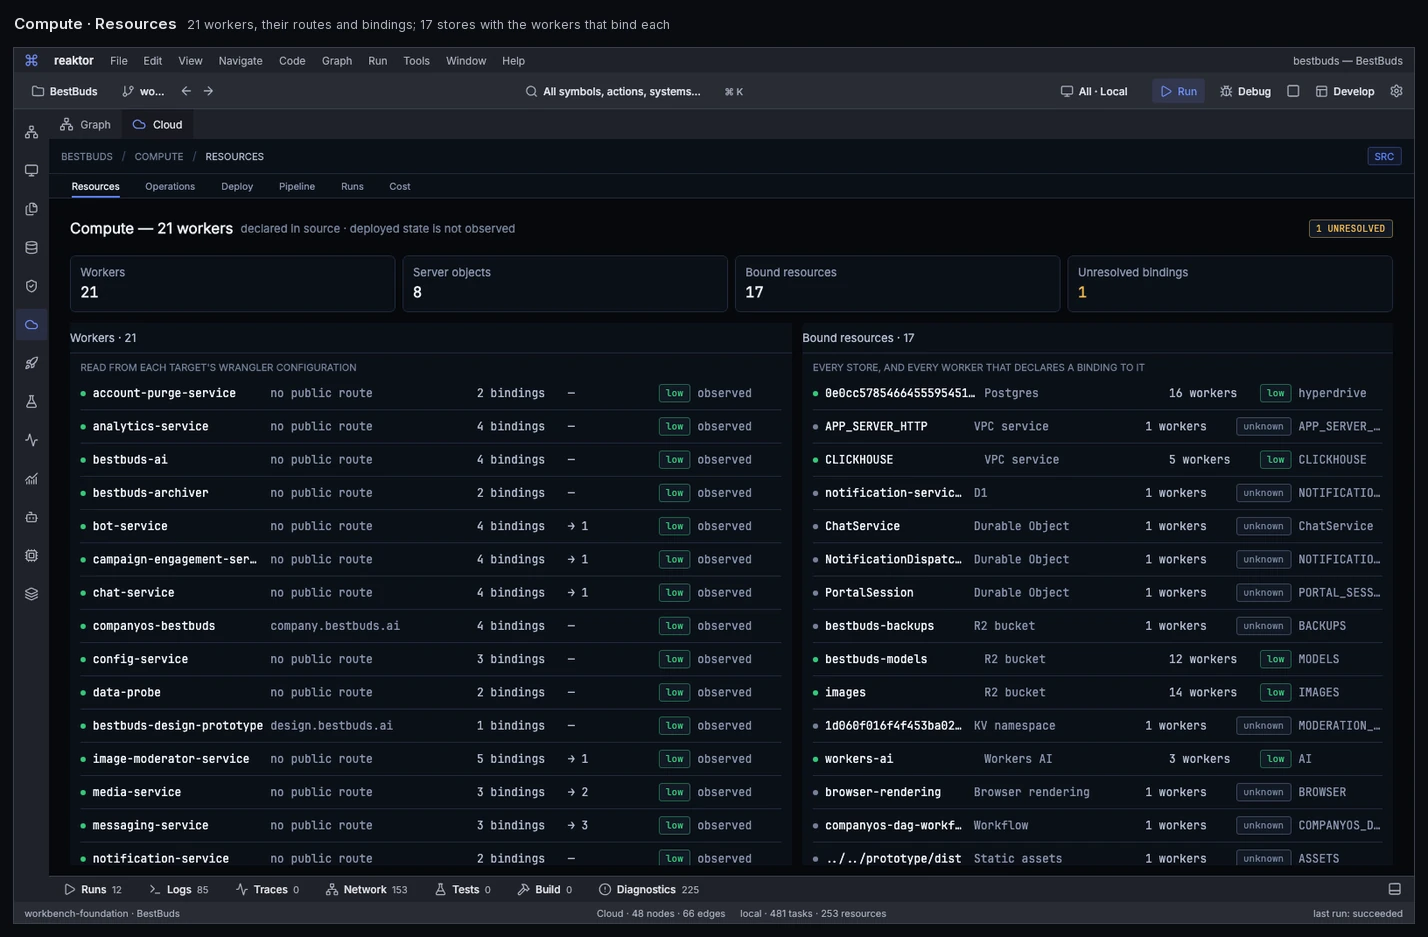The image size is (1428, 937).
Task: Open the All · Local target selector
Action: pyautogui.click(x=1094, y=91)
